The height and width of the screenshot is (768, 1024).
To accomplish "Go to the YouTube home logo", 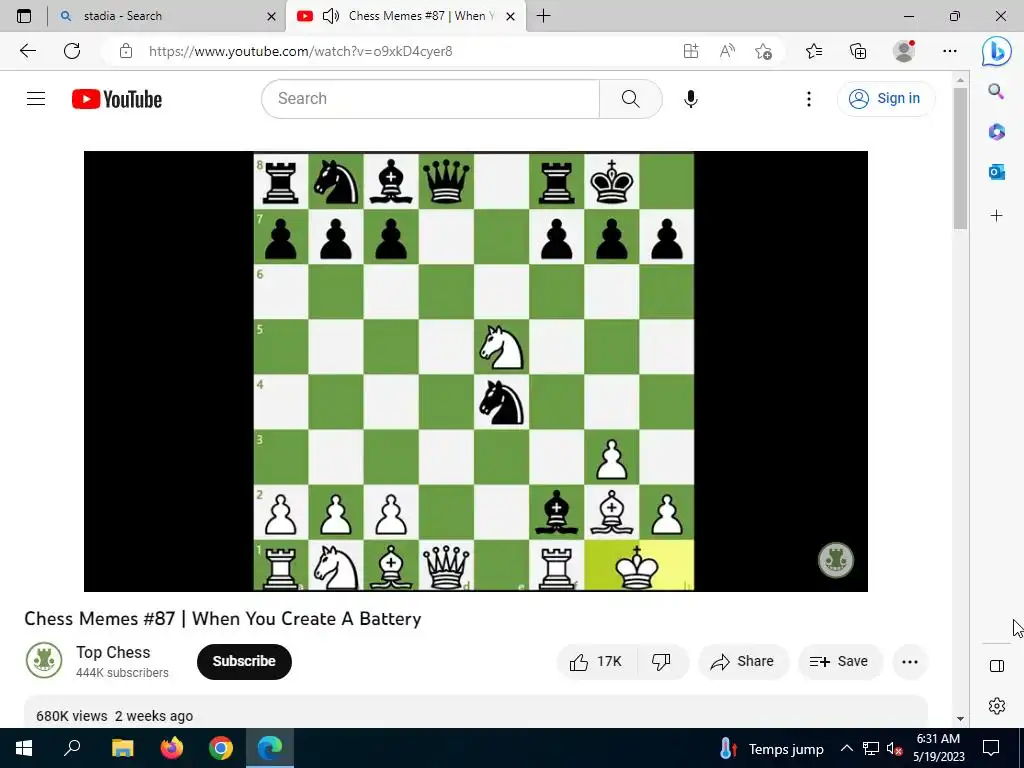I will point(117,99).
